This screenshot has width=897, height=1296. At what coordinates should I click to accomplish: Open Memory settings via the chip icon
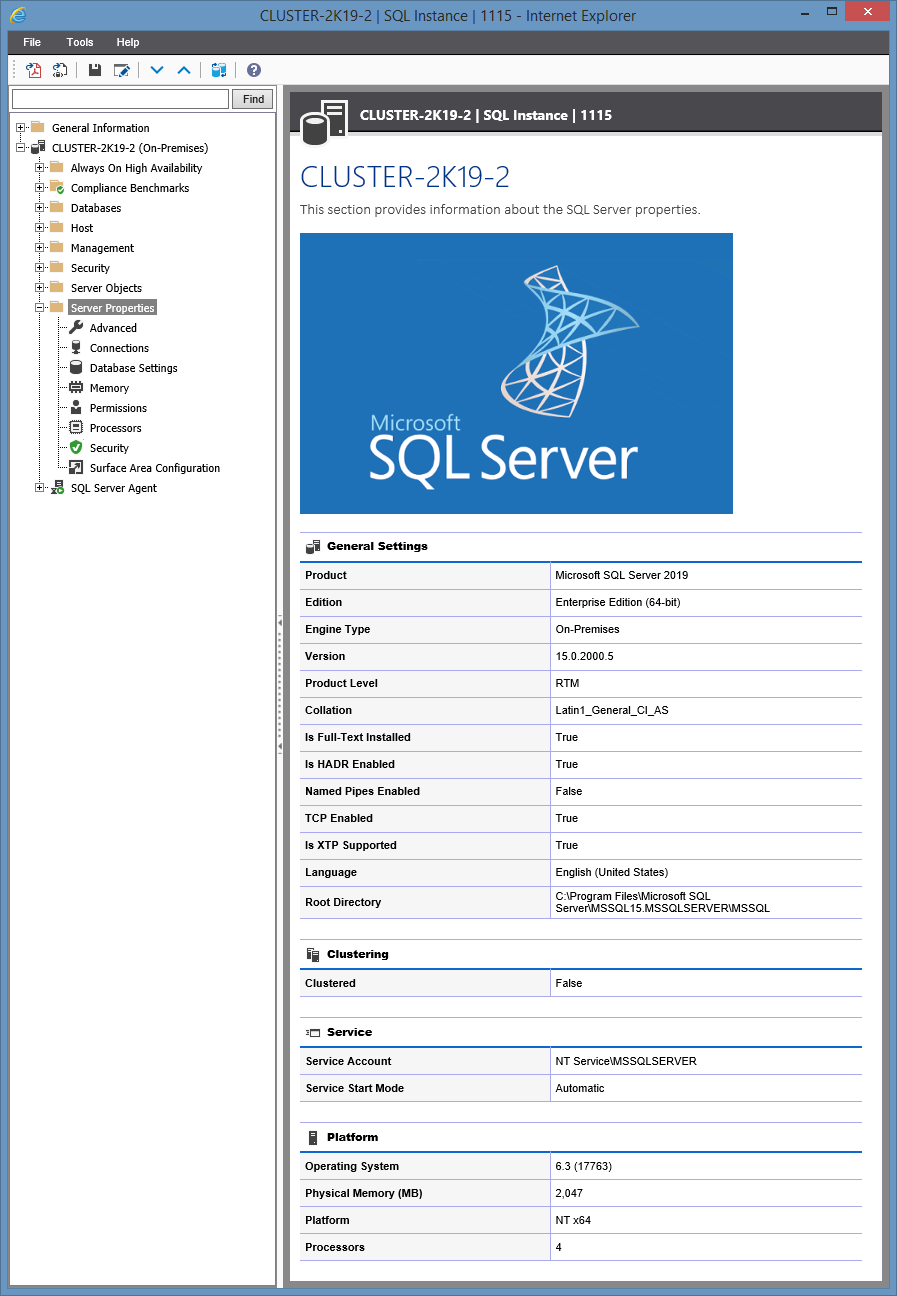(x=76, y=387)
